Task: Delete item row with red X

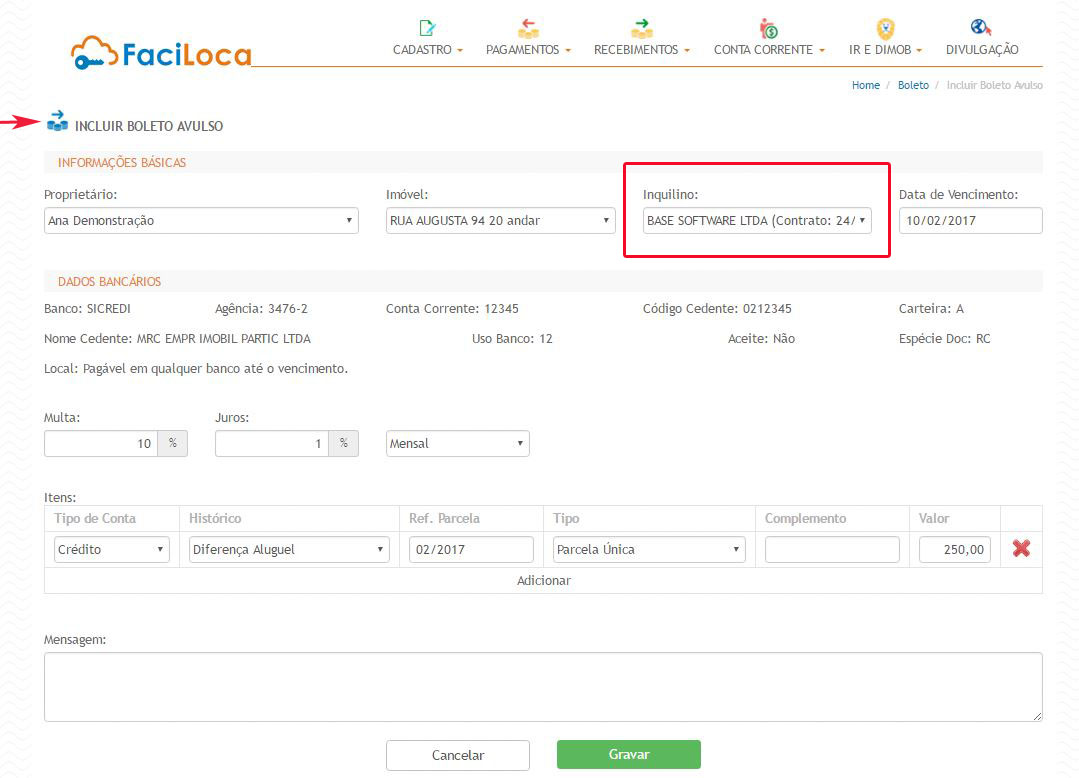Action: coord(1021,549)
